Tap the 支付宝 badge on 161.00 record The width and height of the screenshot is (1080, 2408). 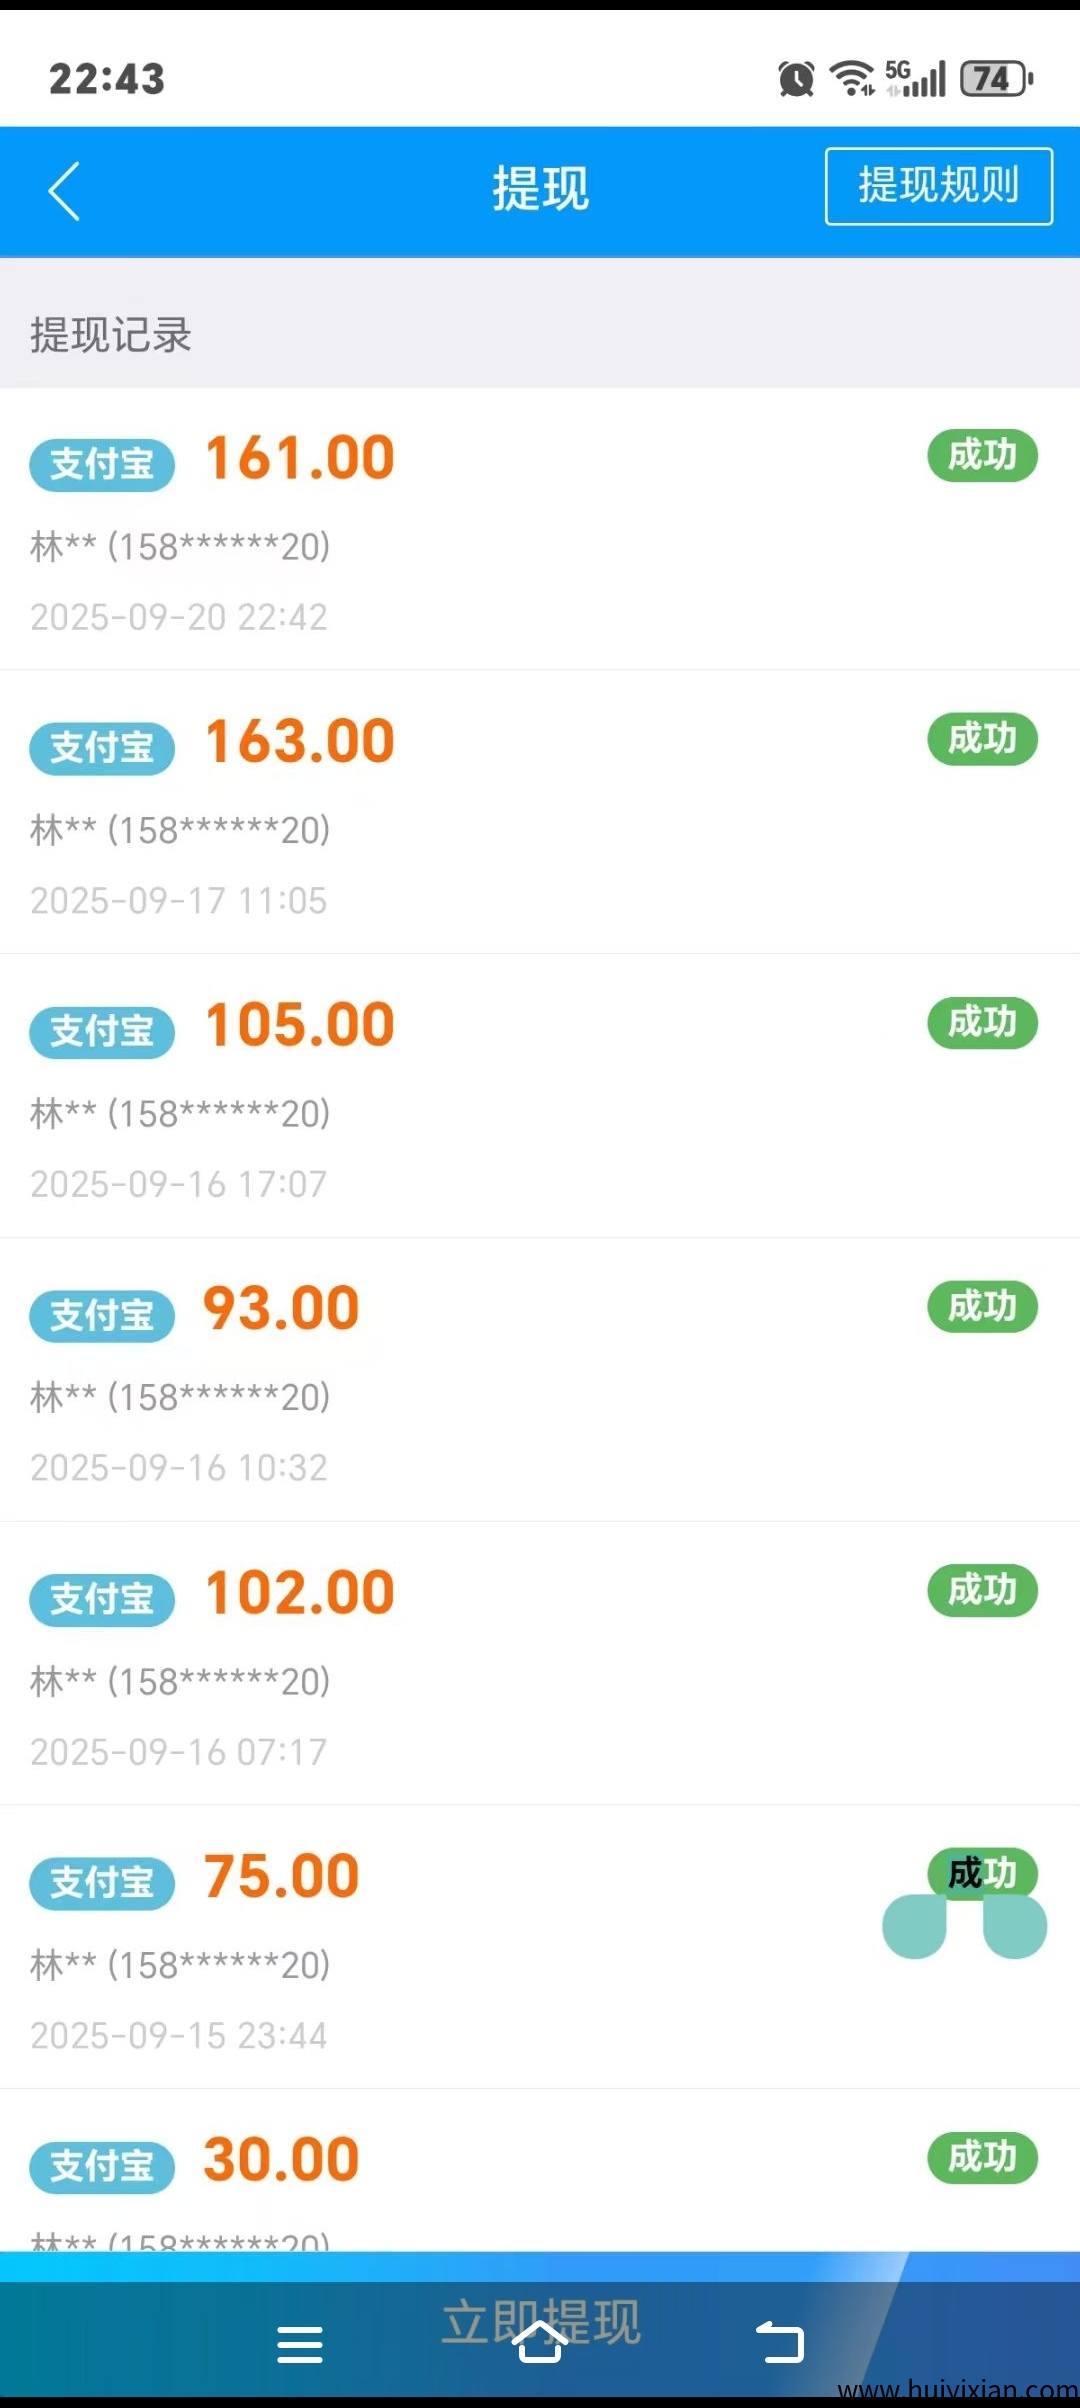(x=102, y=464)
